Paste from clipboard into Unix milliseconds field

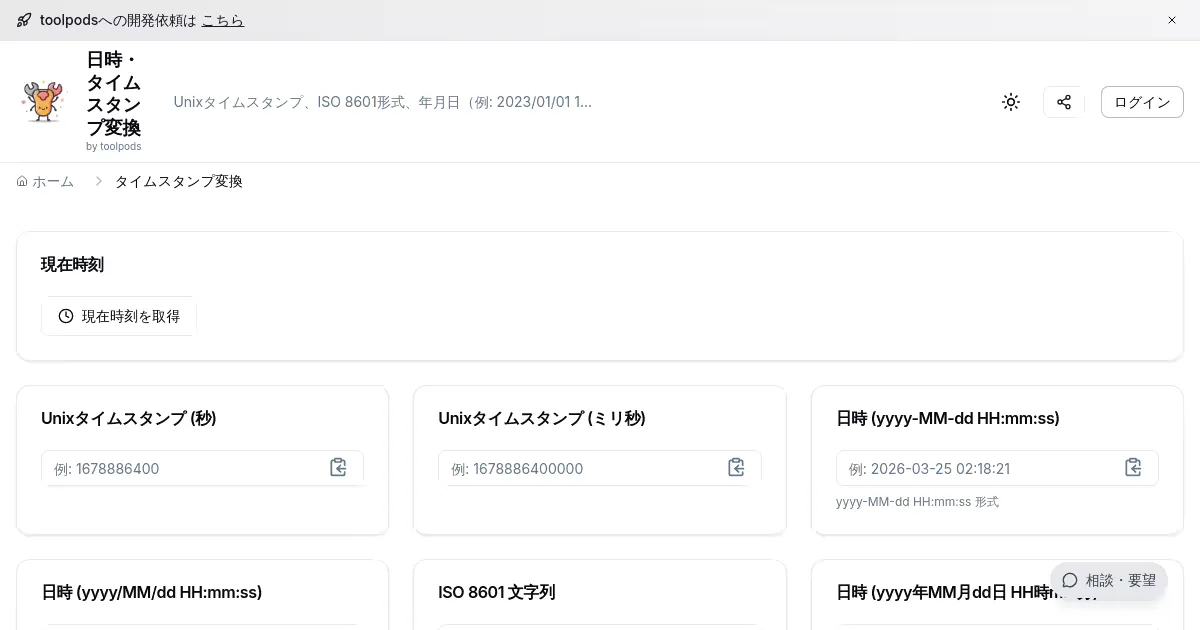(x=736, y=467)
